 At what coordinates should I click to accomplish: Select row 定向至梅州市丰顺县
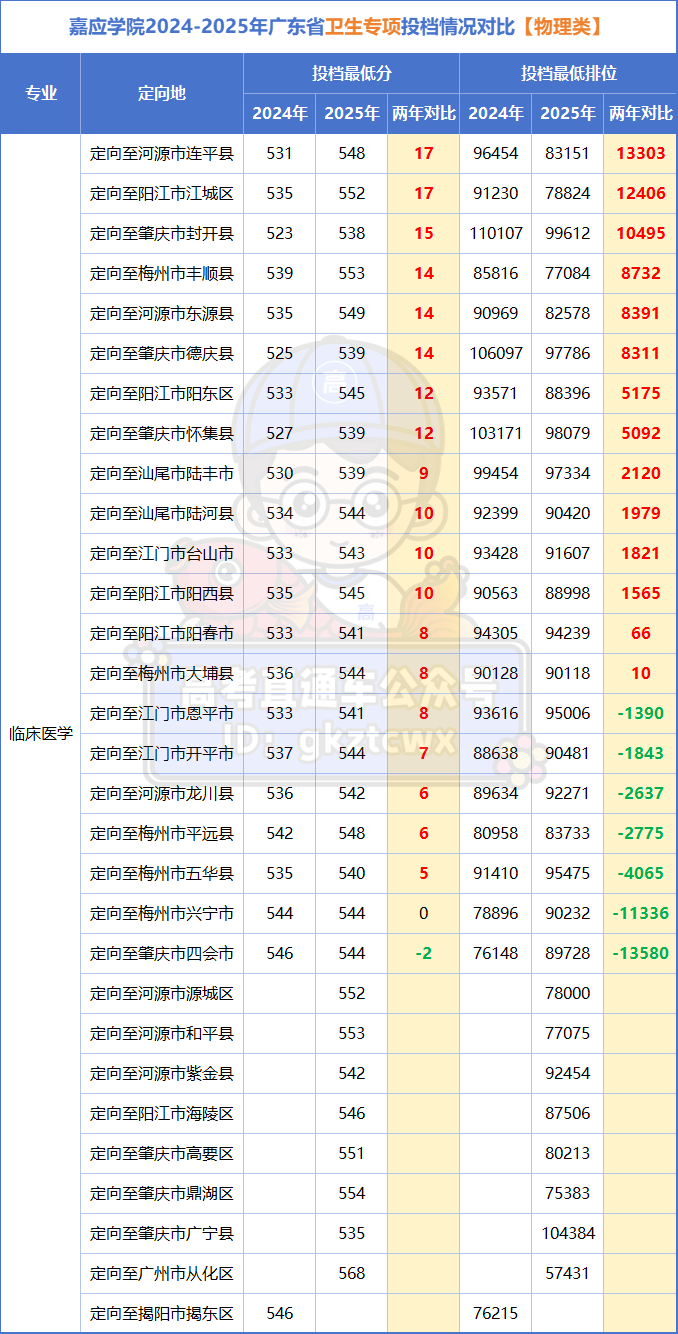click(379, 274)
